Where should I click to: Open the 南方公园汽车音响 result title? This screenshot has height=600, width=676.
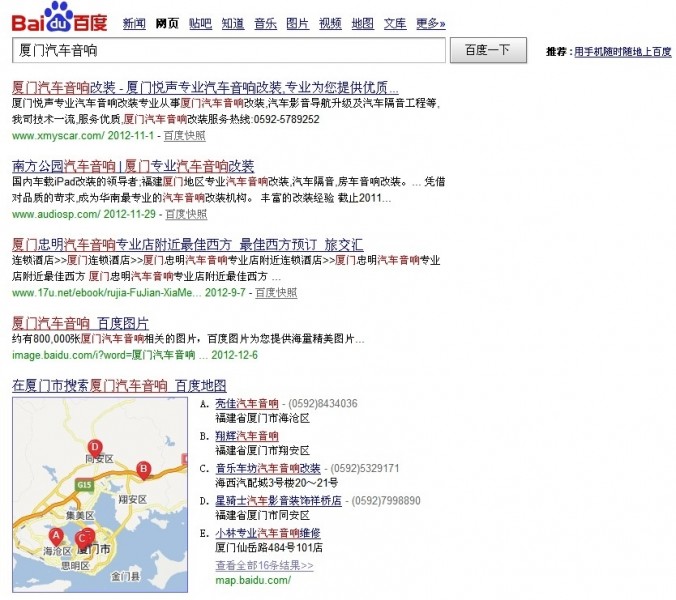133,166
